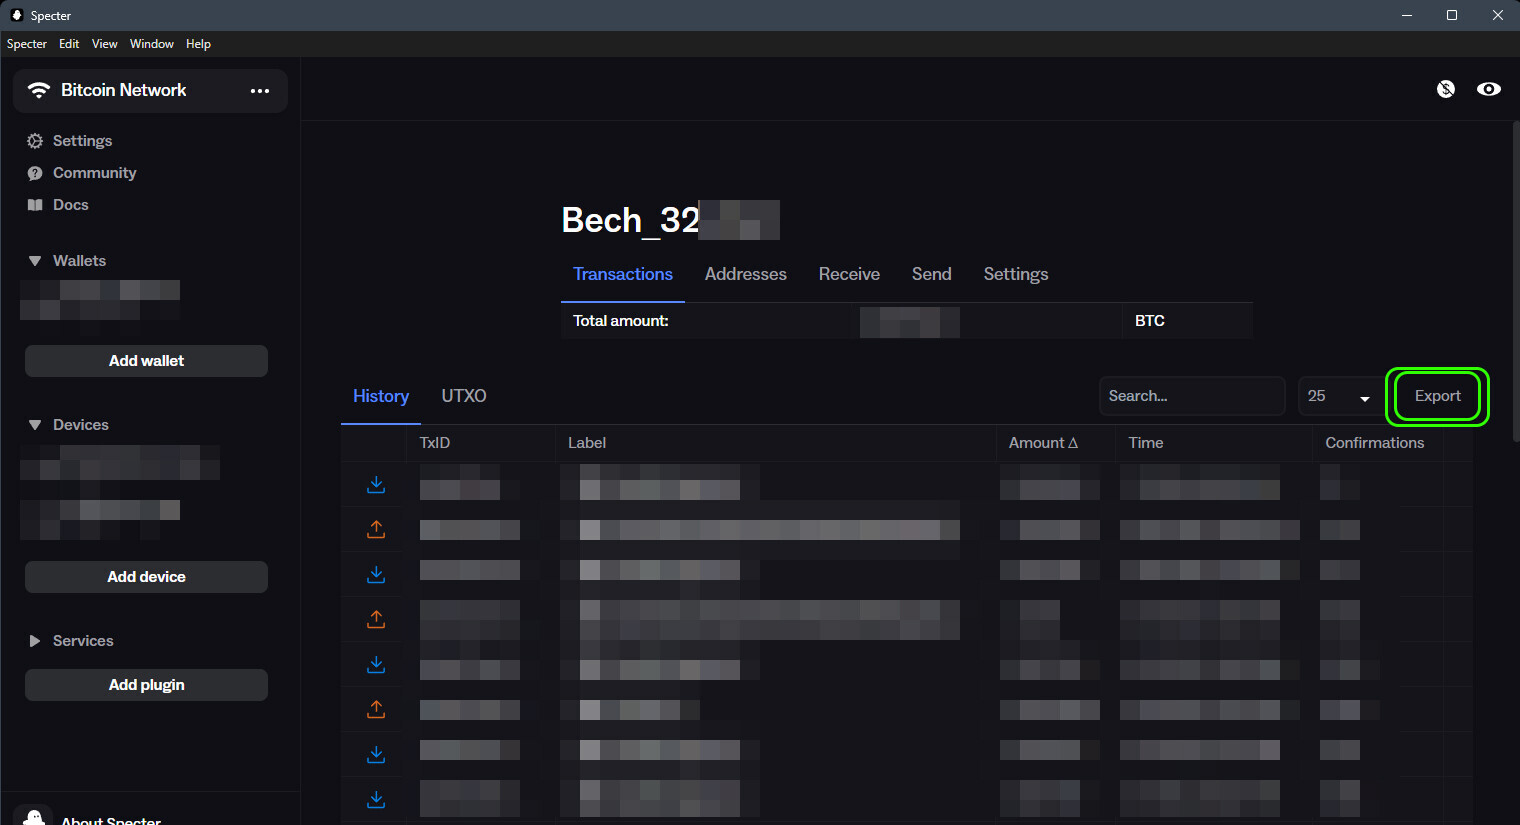The image size is (1520, 825).
Task: Click the Add device button
Action: click(x=146, y=577)
